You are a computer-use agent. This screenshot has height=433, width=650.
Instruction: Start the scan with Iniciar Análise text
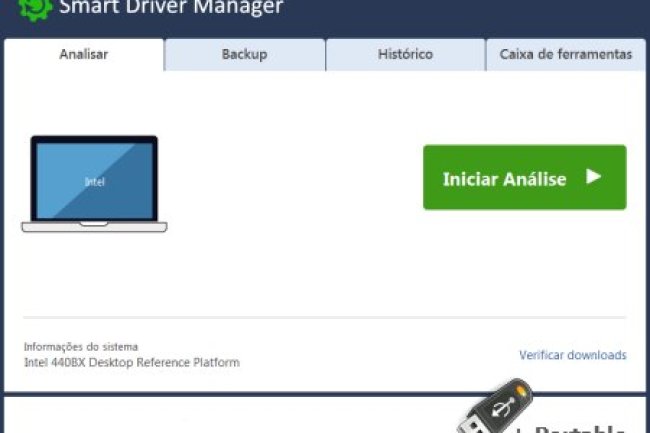[504, 179]
